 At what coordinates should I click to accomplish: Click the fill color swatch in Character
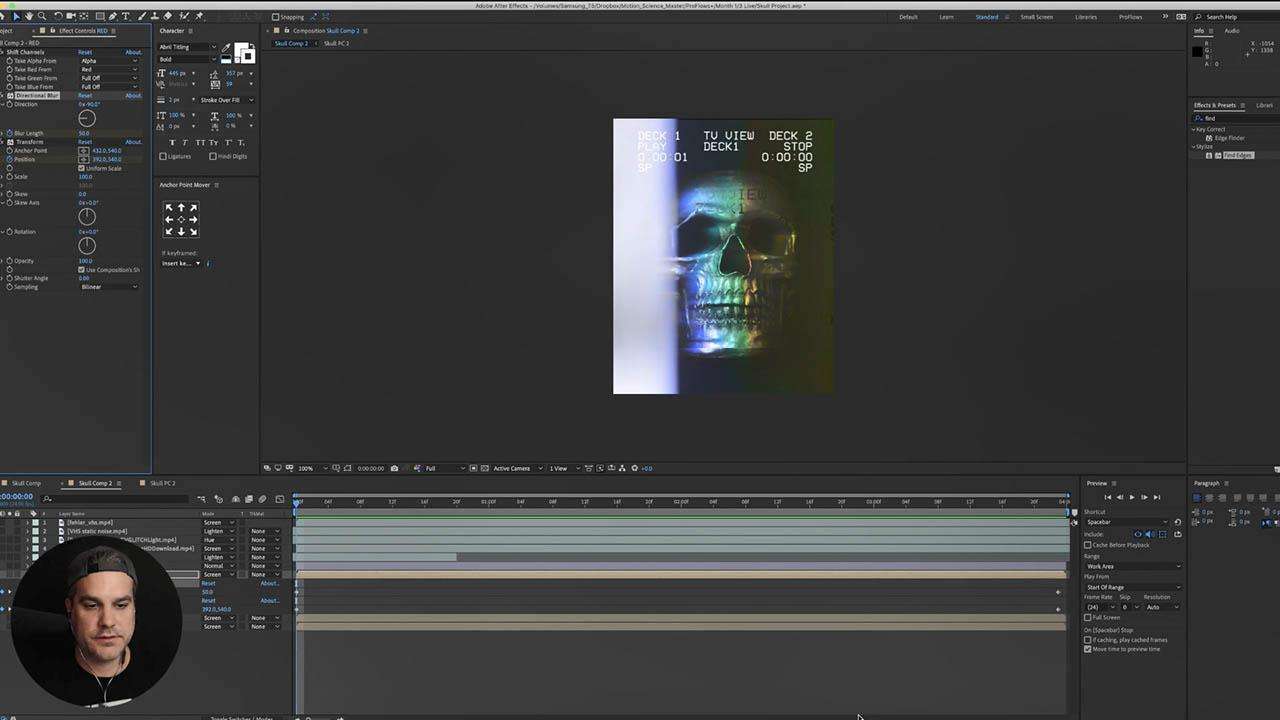pyautogui.click(x=241, y=50)
